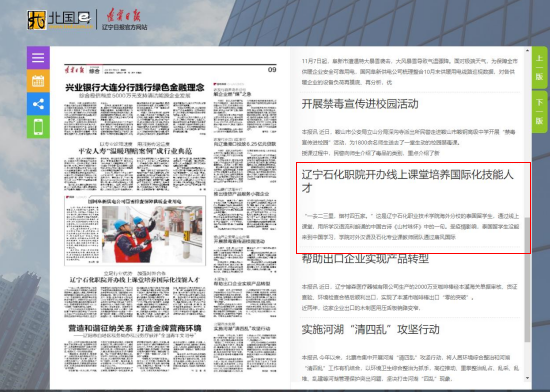Open article 开展禁毒宣传进校园活动

360,104
